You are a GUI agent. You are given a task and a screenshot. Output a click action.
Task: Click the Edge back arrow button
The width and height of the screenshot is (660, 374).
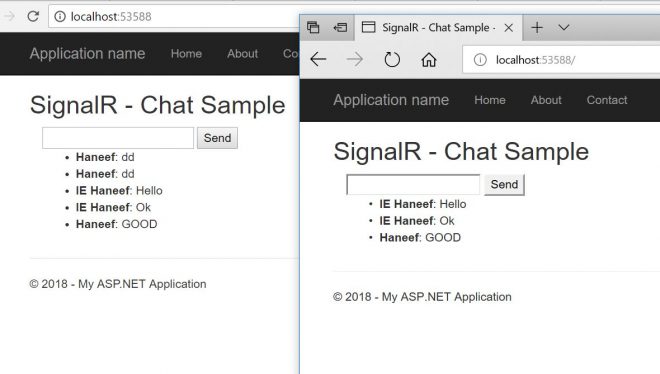click(x=318, y=59)
